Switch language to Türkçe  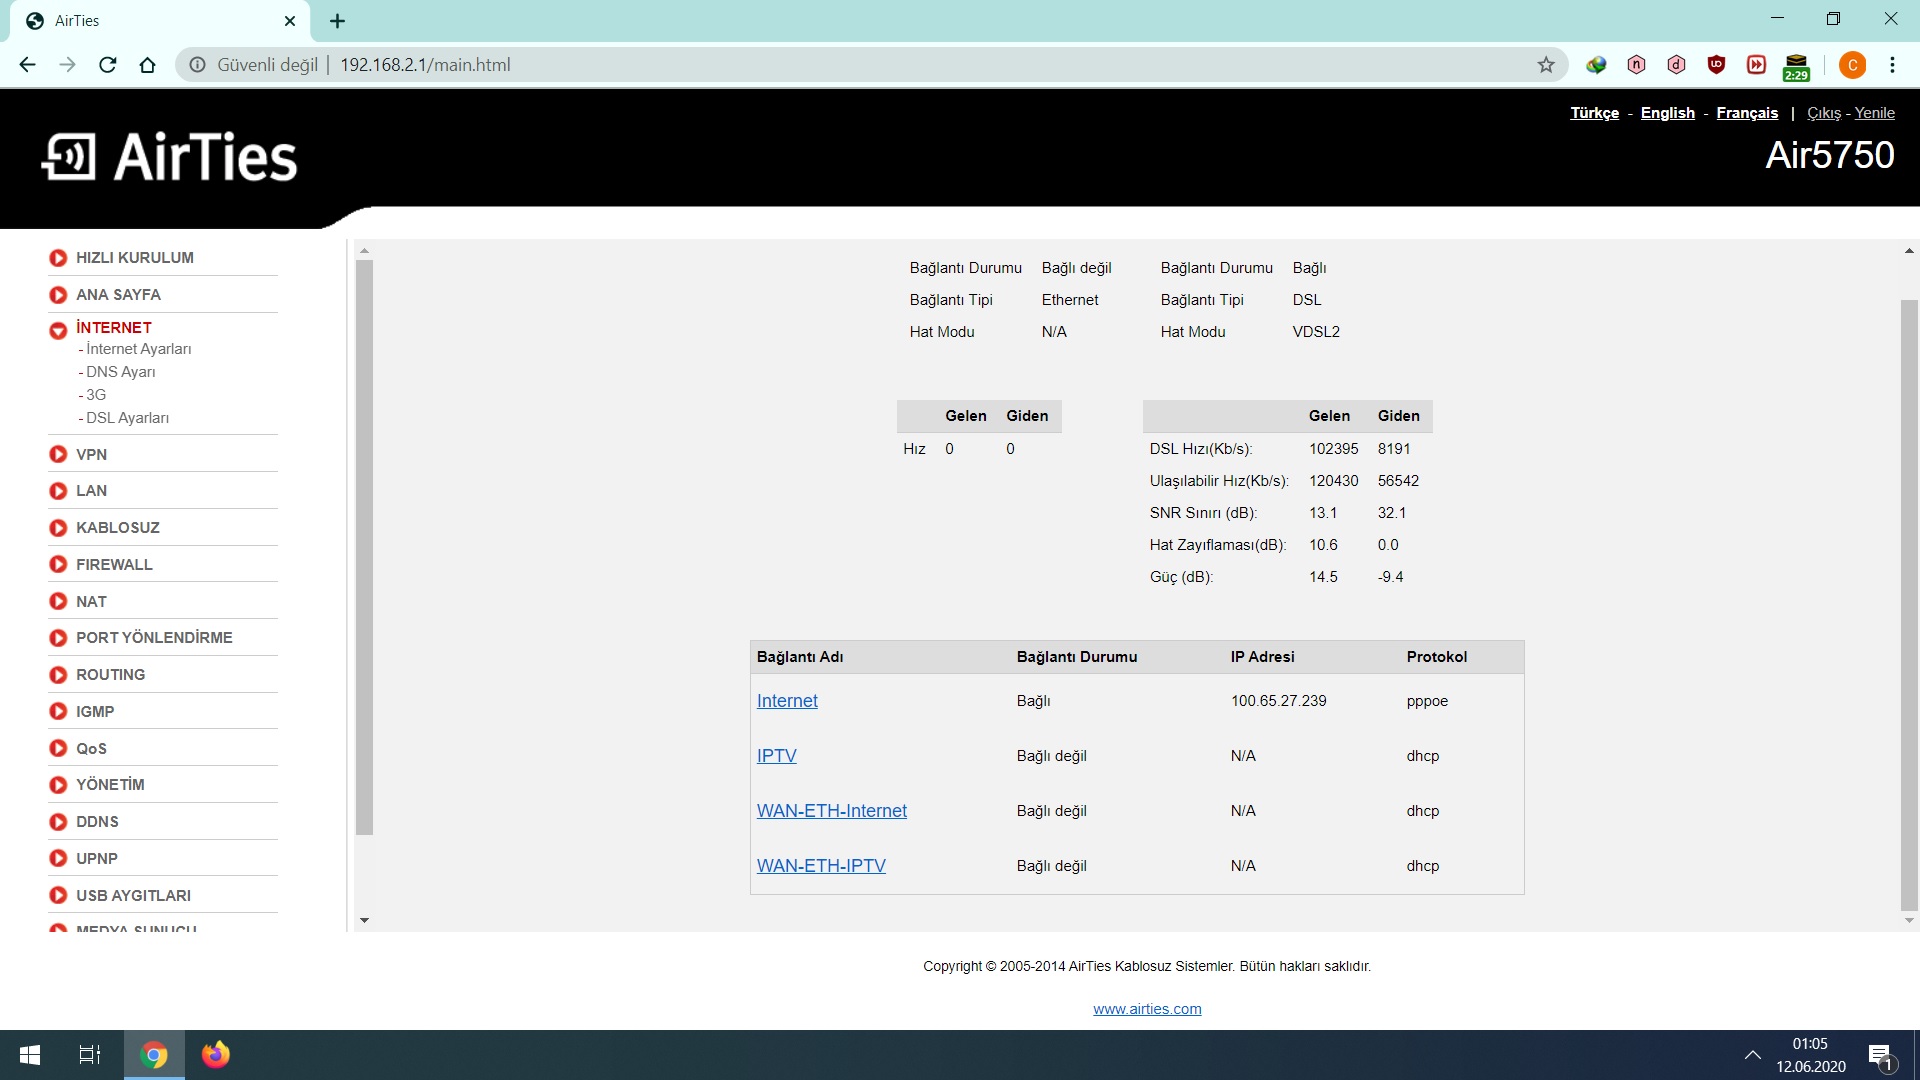pos(1594,113)
